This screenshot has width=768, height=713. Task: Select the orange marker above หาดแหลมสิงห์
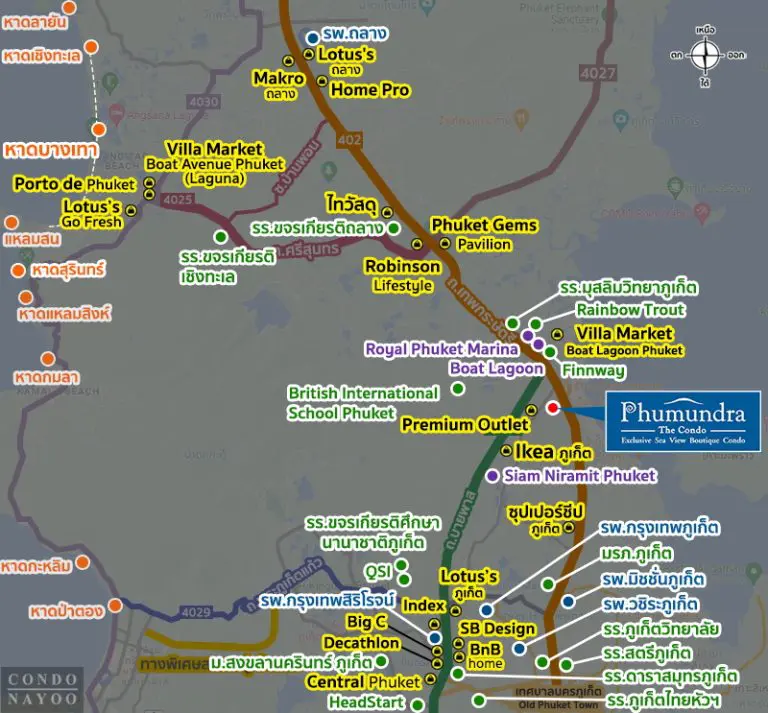[x=25, y=297]
